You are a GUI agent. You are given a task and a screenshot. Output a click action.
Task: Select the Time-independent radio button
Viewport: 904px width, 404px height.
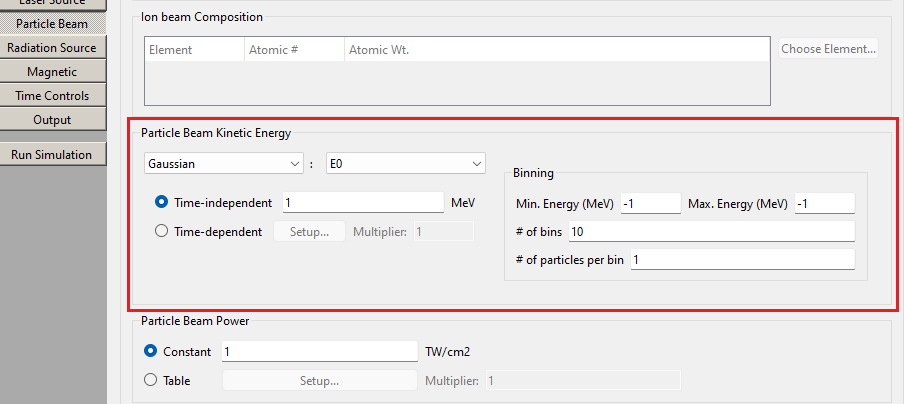(162, 202)
